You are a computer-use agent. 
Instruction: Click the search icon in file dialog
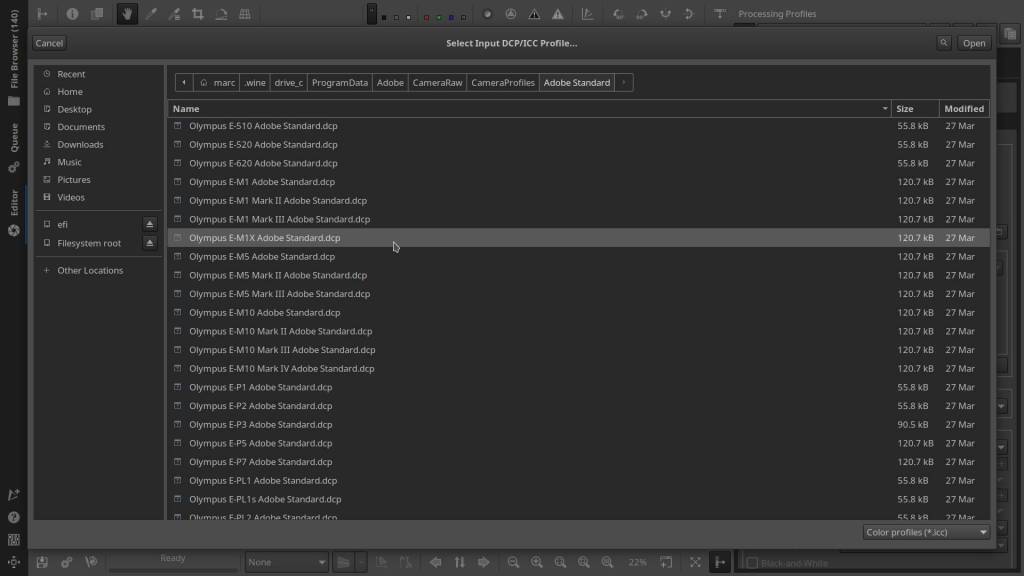(x=944, y=43)
